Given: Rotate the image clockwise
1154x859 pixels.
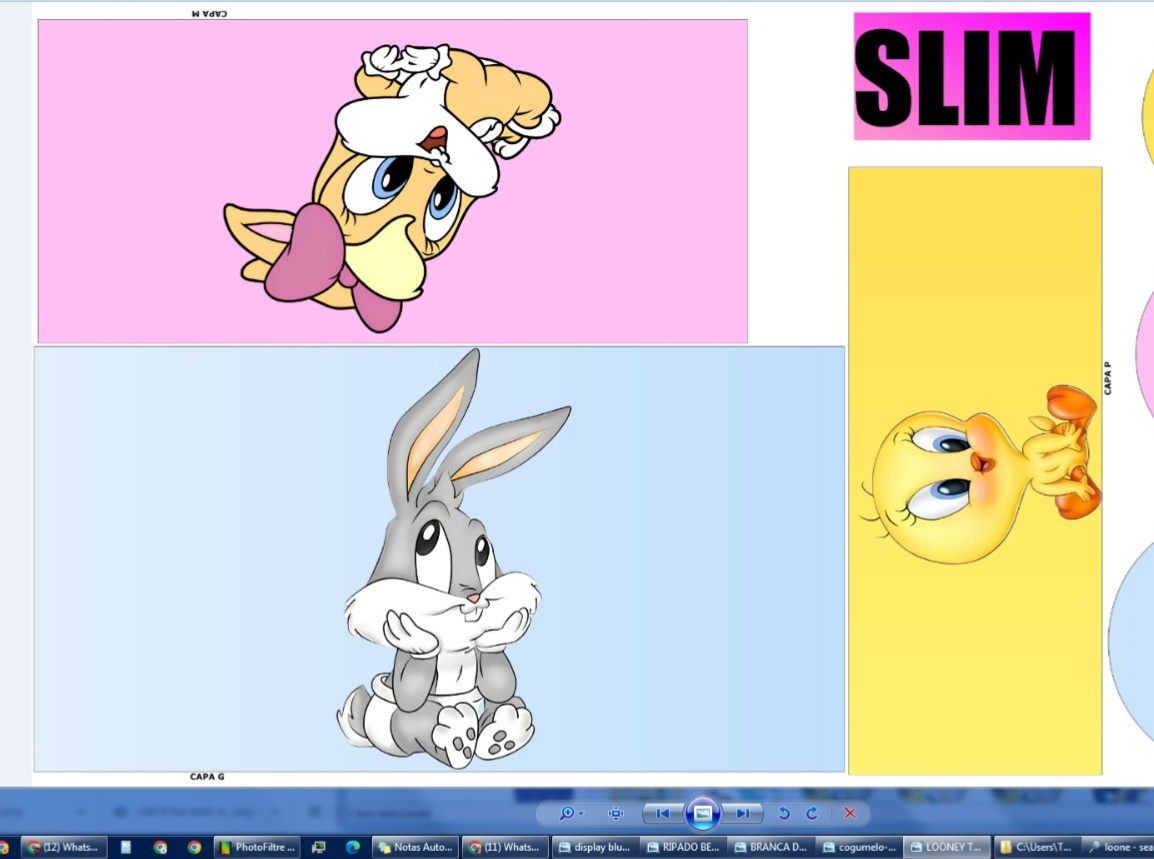Looking at the screenshot, I should [812, 813].
